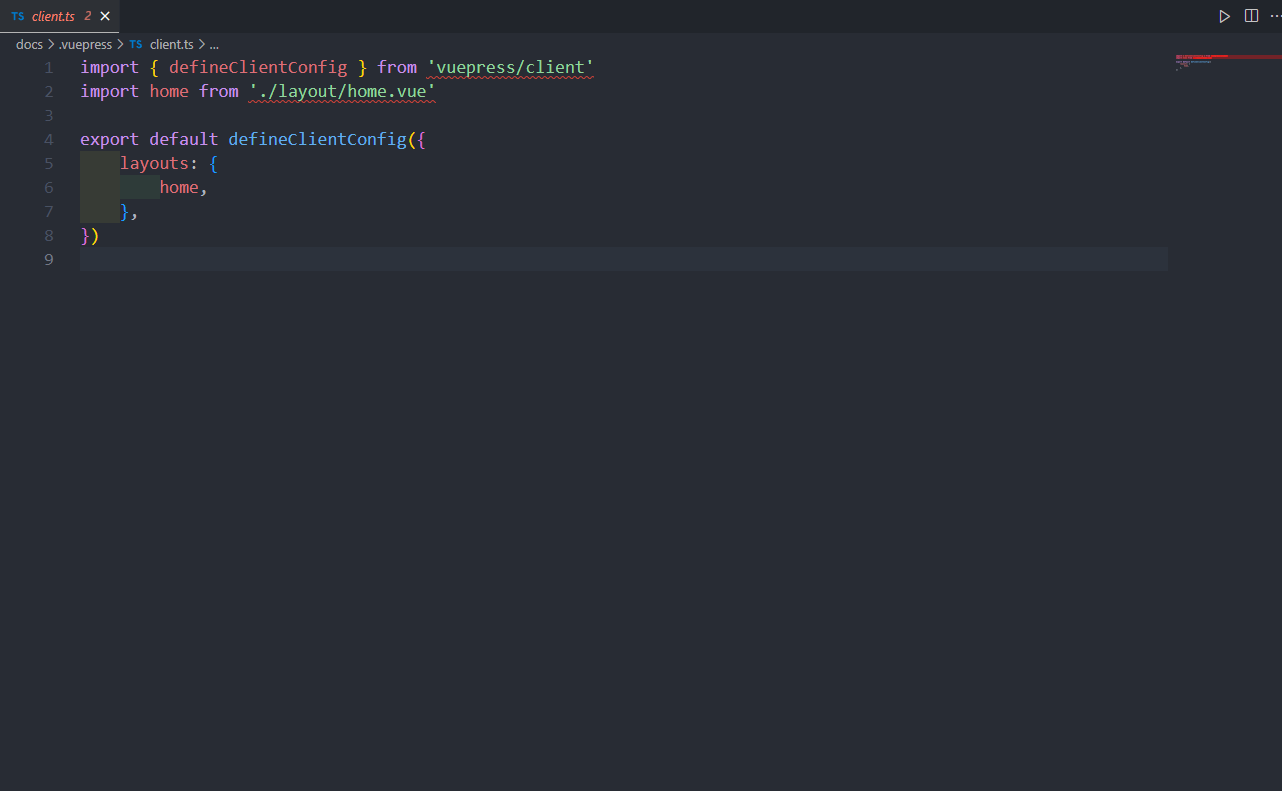Screen dimensions: 1282x791
Task: Click 'home' identifier in second import line
Action: (x=169, y=91)
